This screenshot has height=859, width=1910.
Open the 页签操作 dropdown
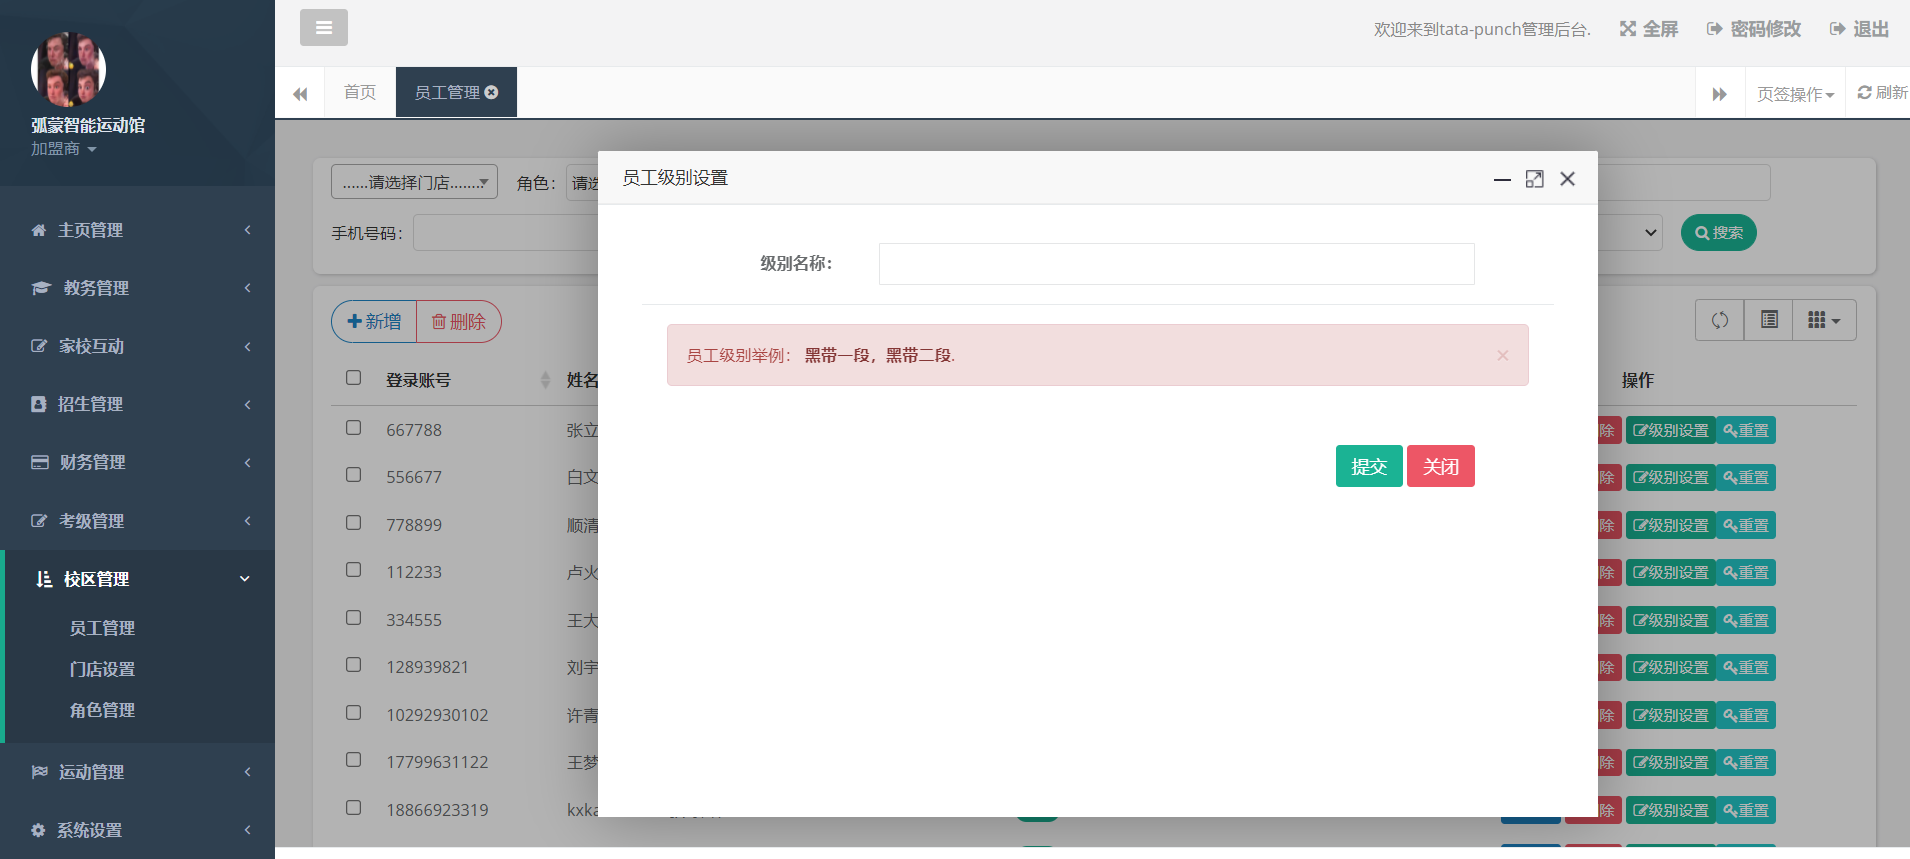tap(1795, 94)
